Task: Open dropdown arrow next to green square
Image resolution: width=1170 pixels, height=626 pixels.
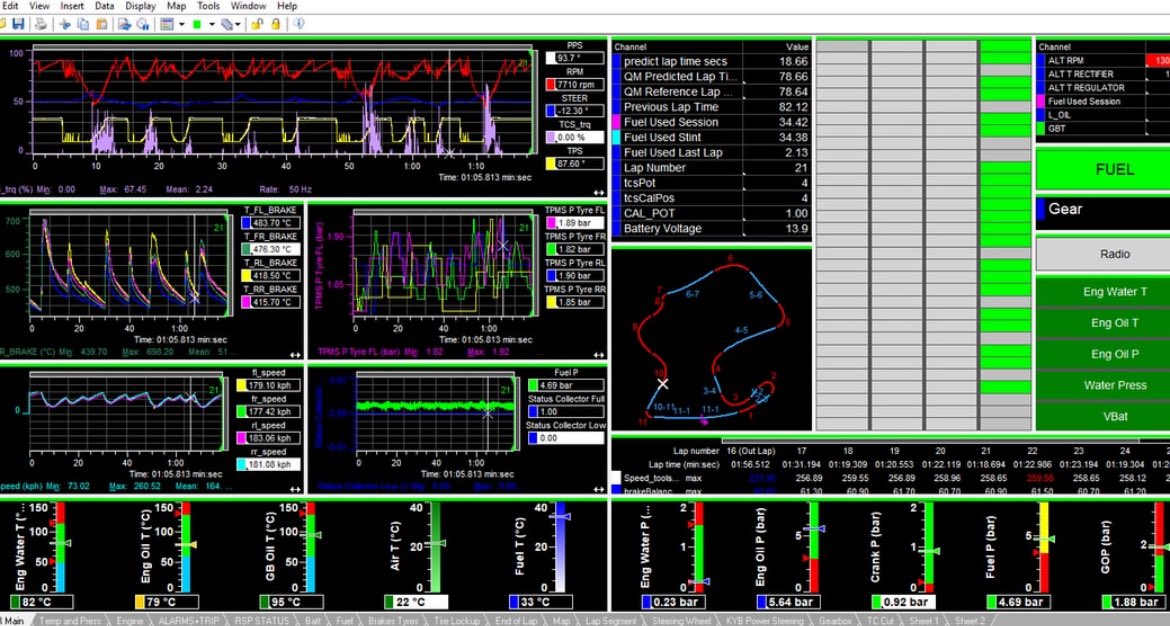Action: pos(212,25)
